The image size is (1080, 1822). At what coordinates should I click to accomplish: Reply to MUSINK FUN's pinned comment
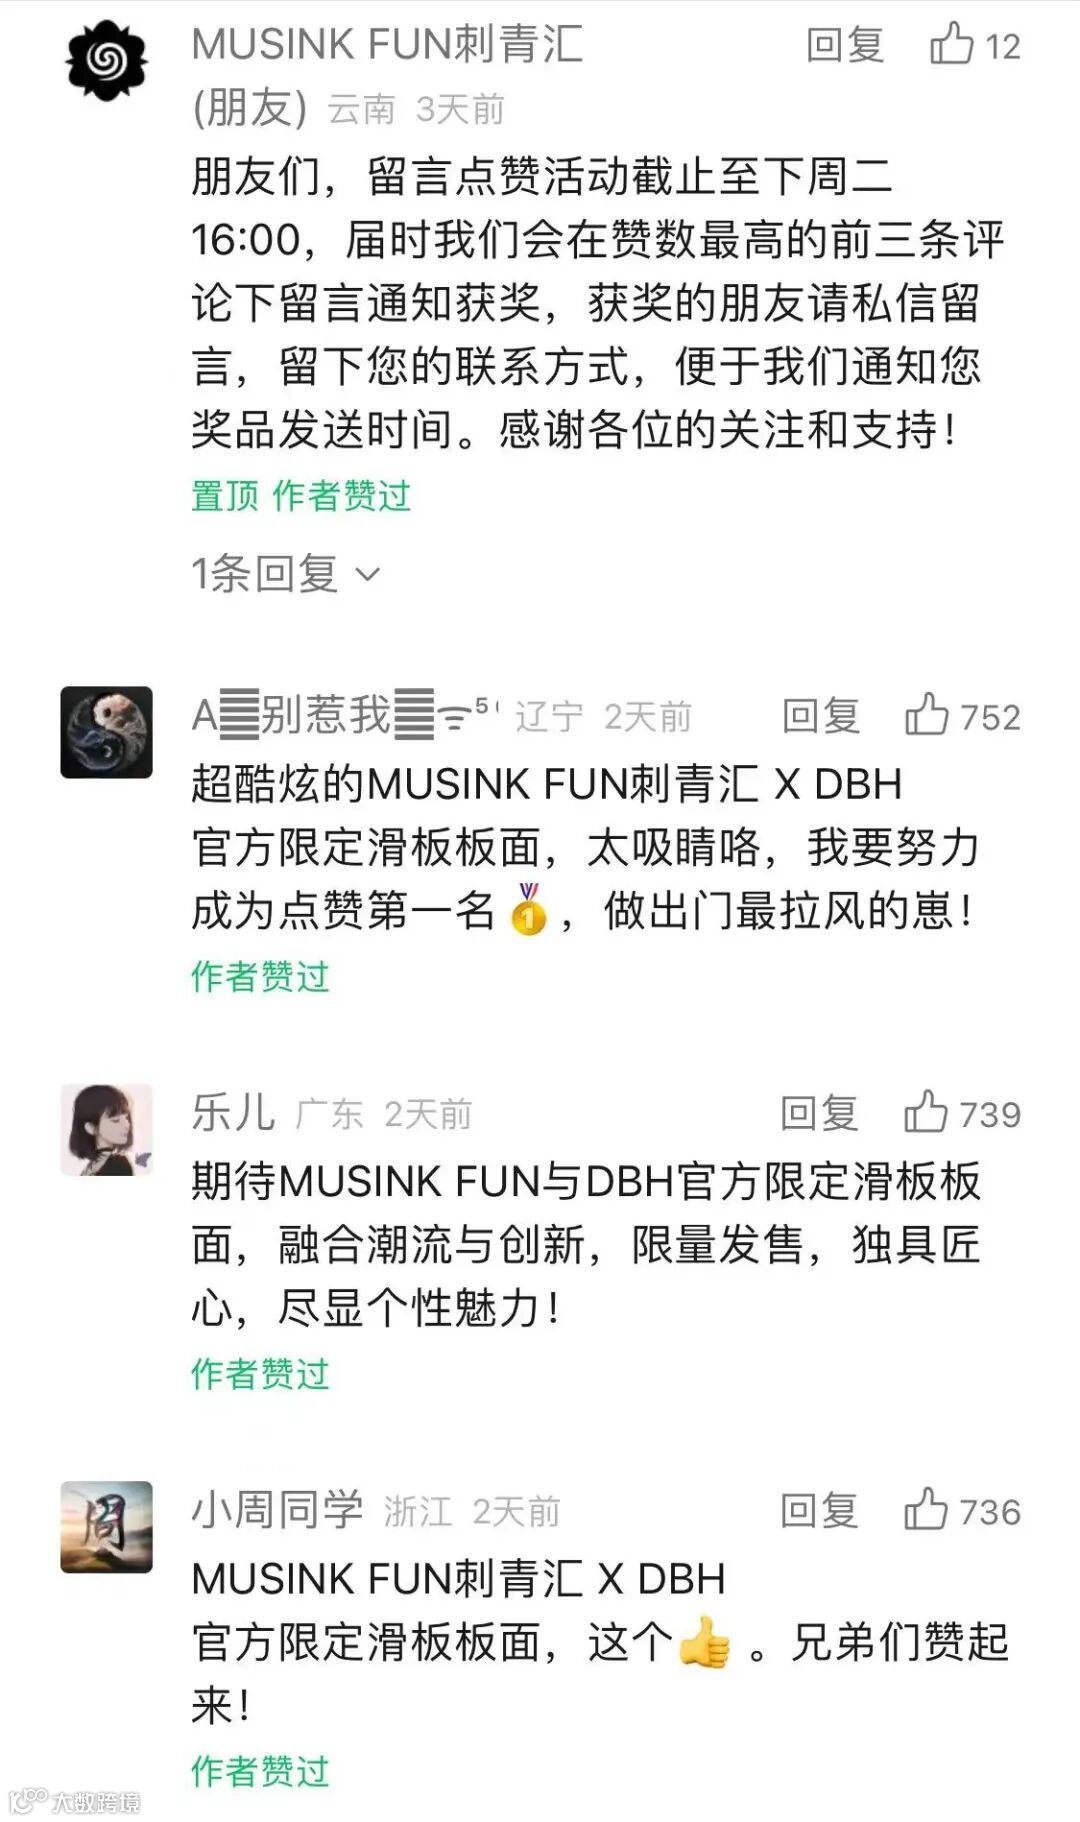click(x=845, y=46)
